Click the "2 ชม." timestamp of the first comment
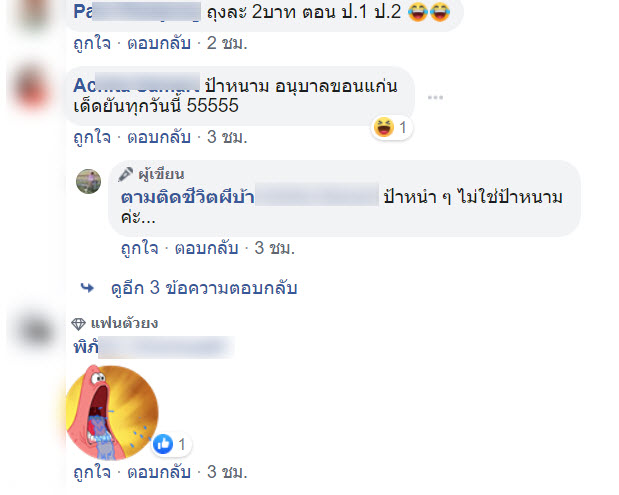The width and height of the screenshot is (619, 495). [x=227, y=43]
